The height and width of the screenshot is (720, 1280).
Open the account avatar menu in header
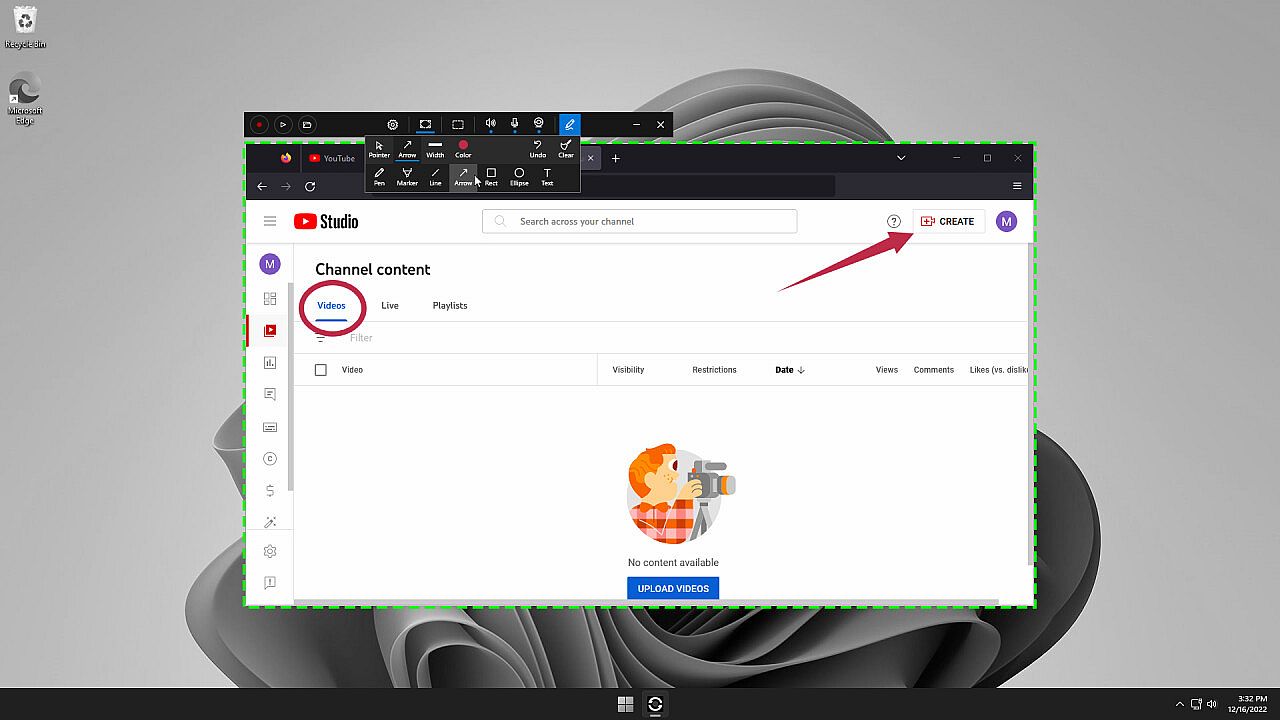pos(1007,221)
